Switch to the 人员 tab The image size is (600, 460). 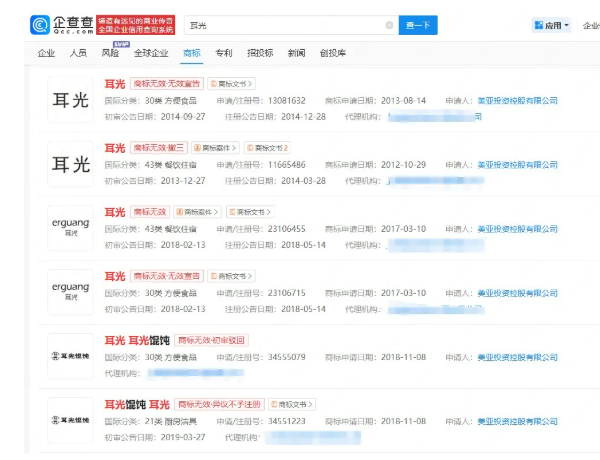[x=78, y=52]
